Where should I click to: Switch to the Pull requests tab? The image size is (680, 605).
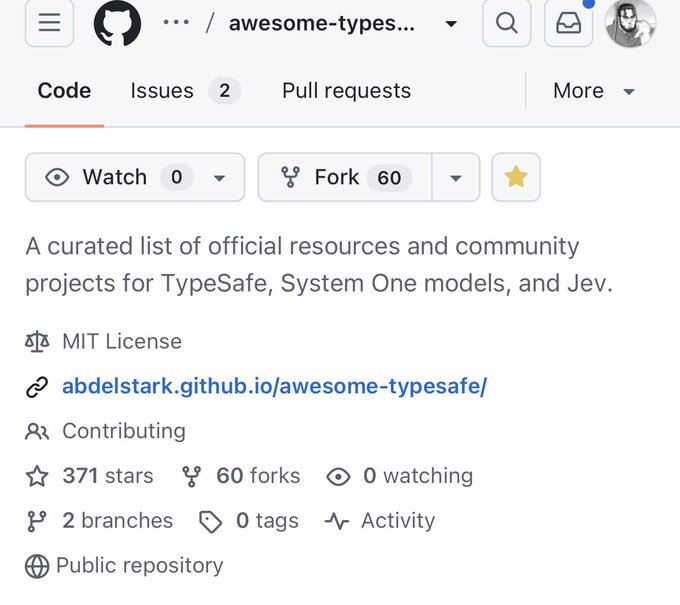click(x=346, y=91)
